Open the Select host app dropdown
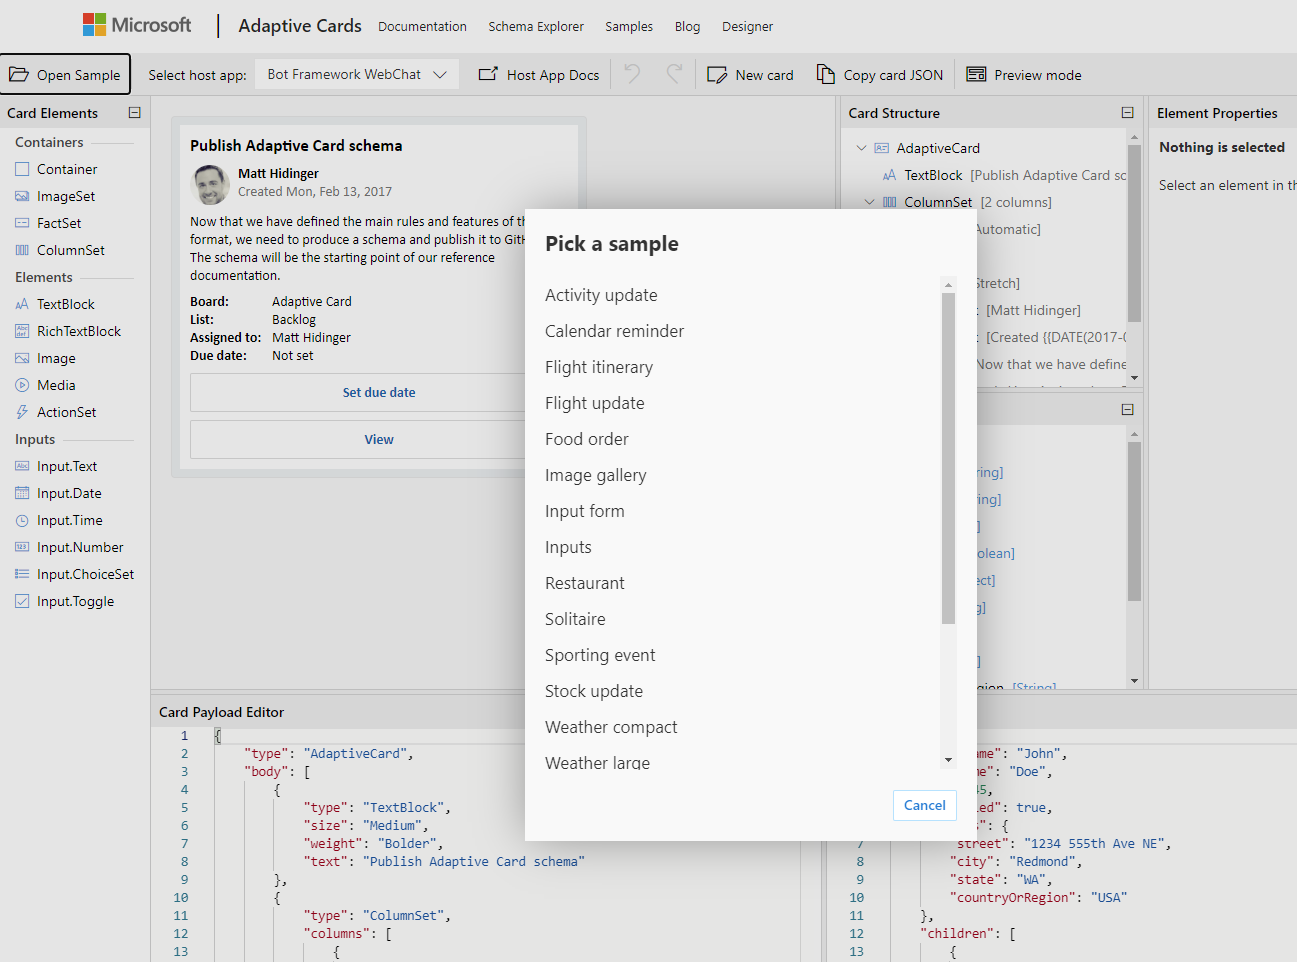Viewport: 1297px width, 962px height. [356, 73]
